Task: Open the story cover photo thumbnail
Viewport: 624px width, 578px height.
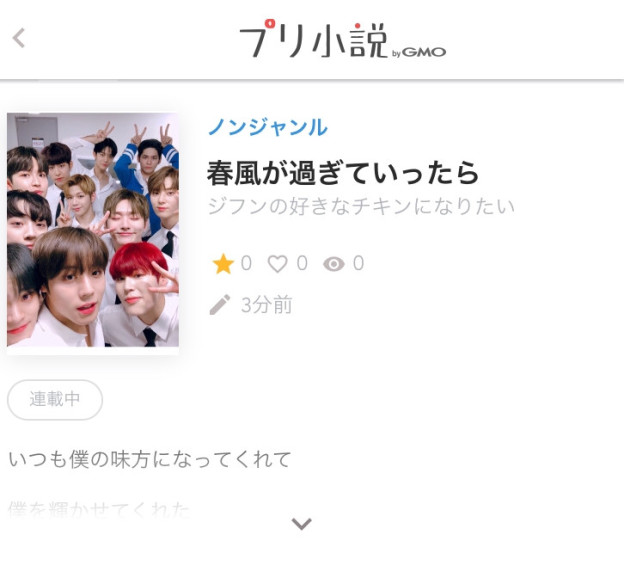Action: pyautogui.click(x=93, y=230)
